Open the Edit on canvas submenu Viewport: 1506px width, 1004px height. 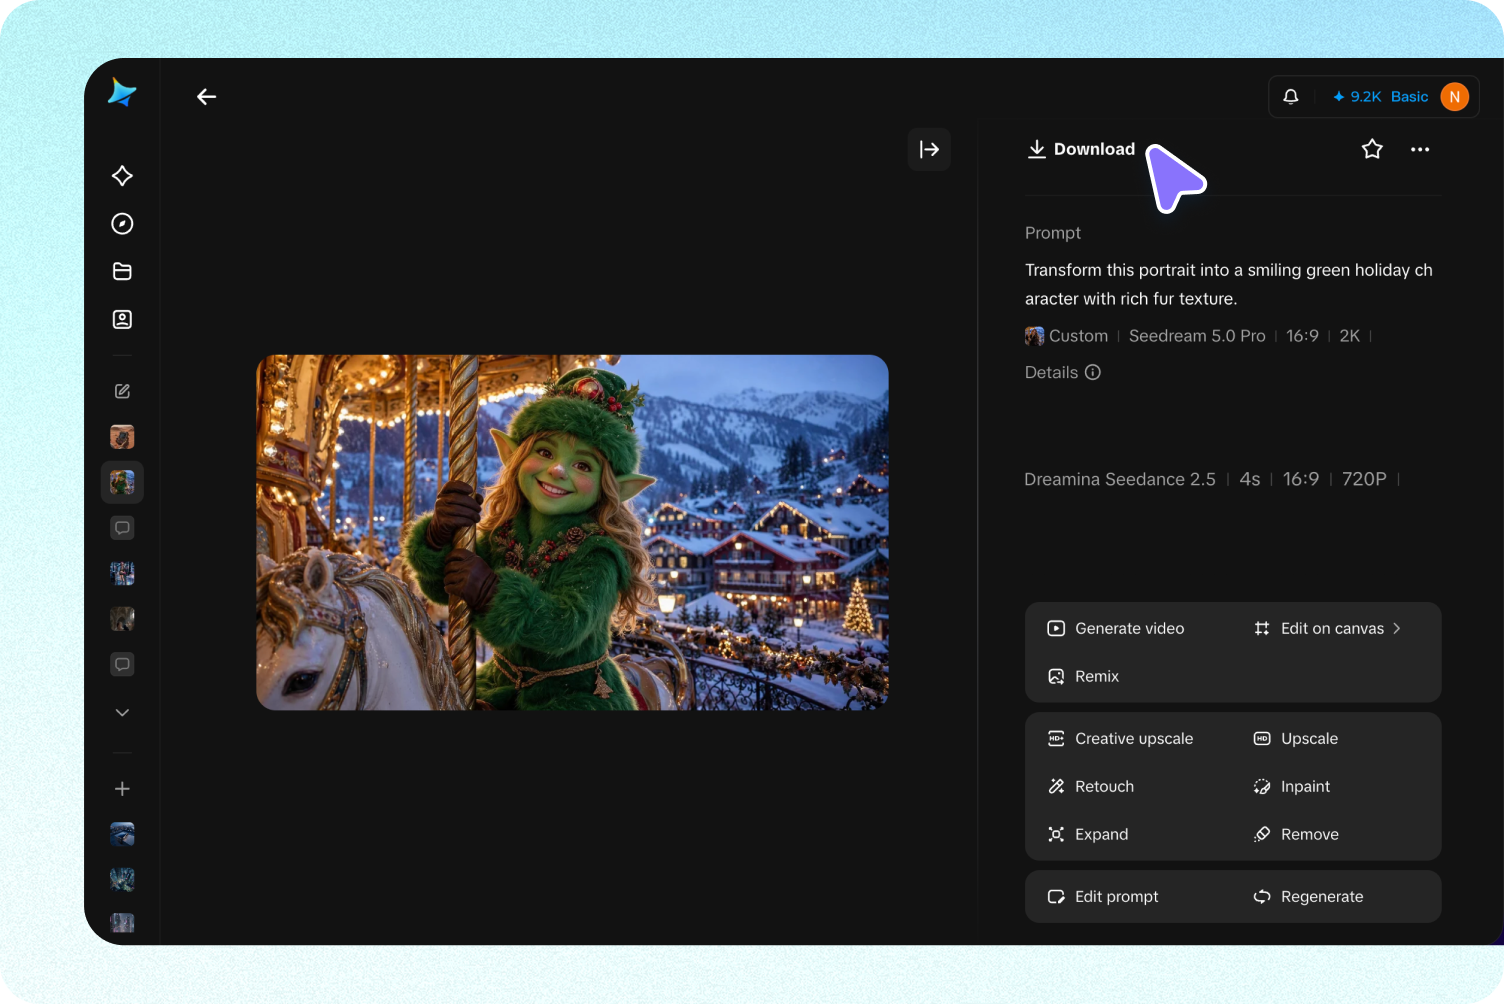tap(1327, 628)
